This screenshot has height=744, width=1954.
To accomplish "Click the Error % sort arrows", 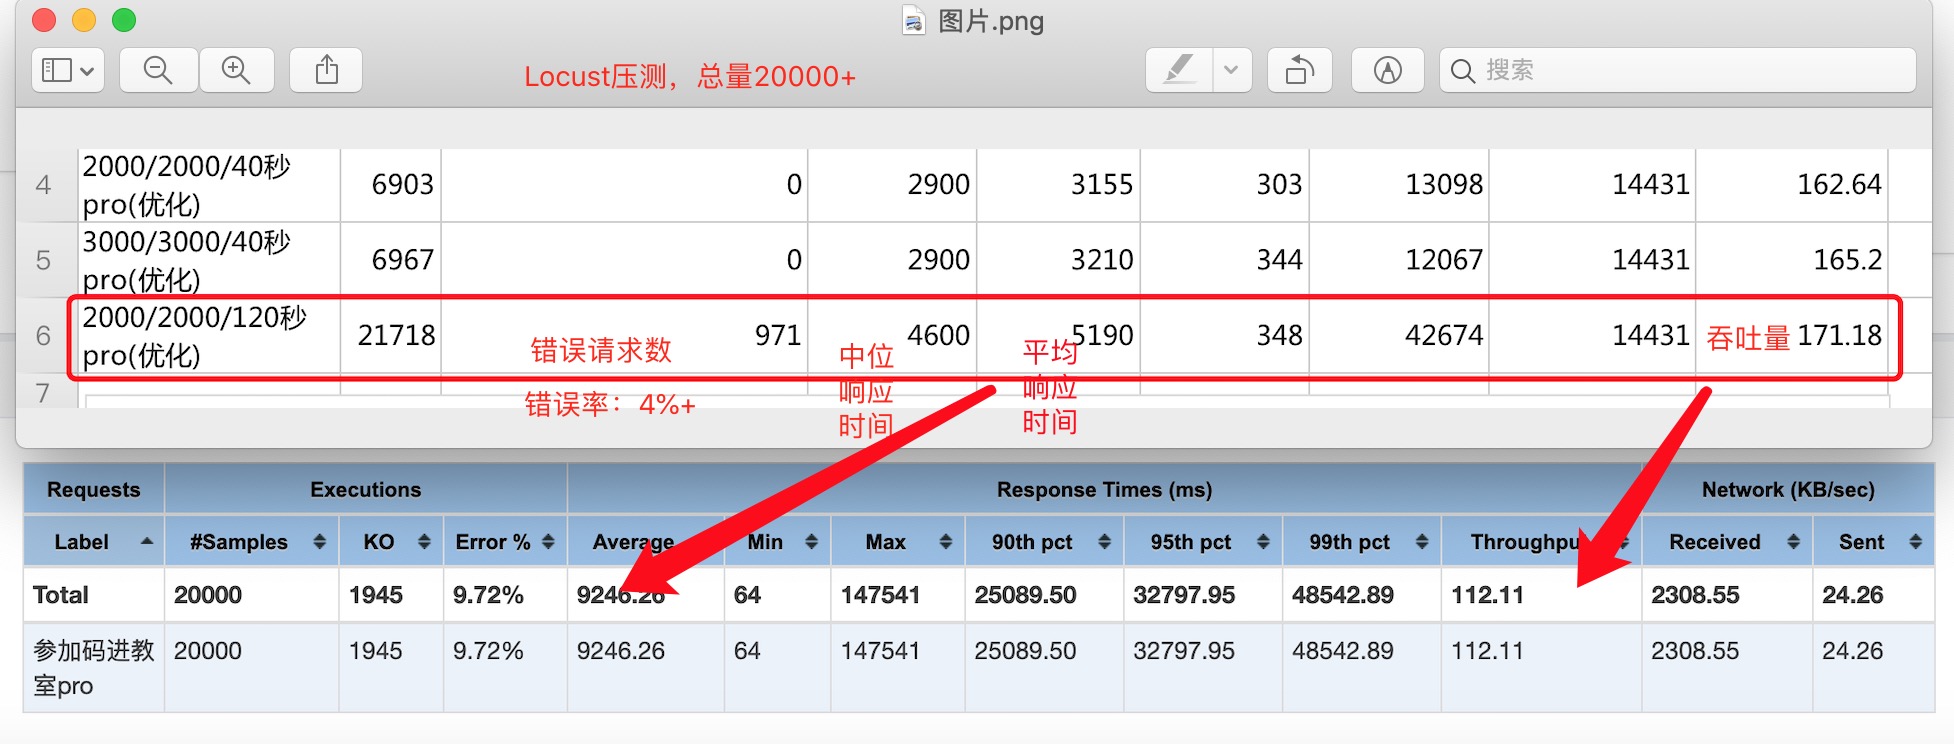I will (x=548, y=542).
